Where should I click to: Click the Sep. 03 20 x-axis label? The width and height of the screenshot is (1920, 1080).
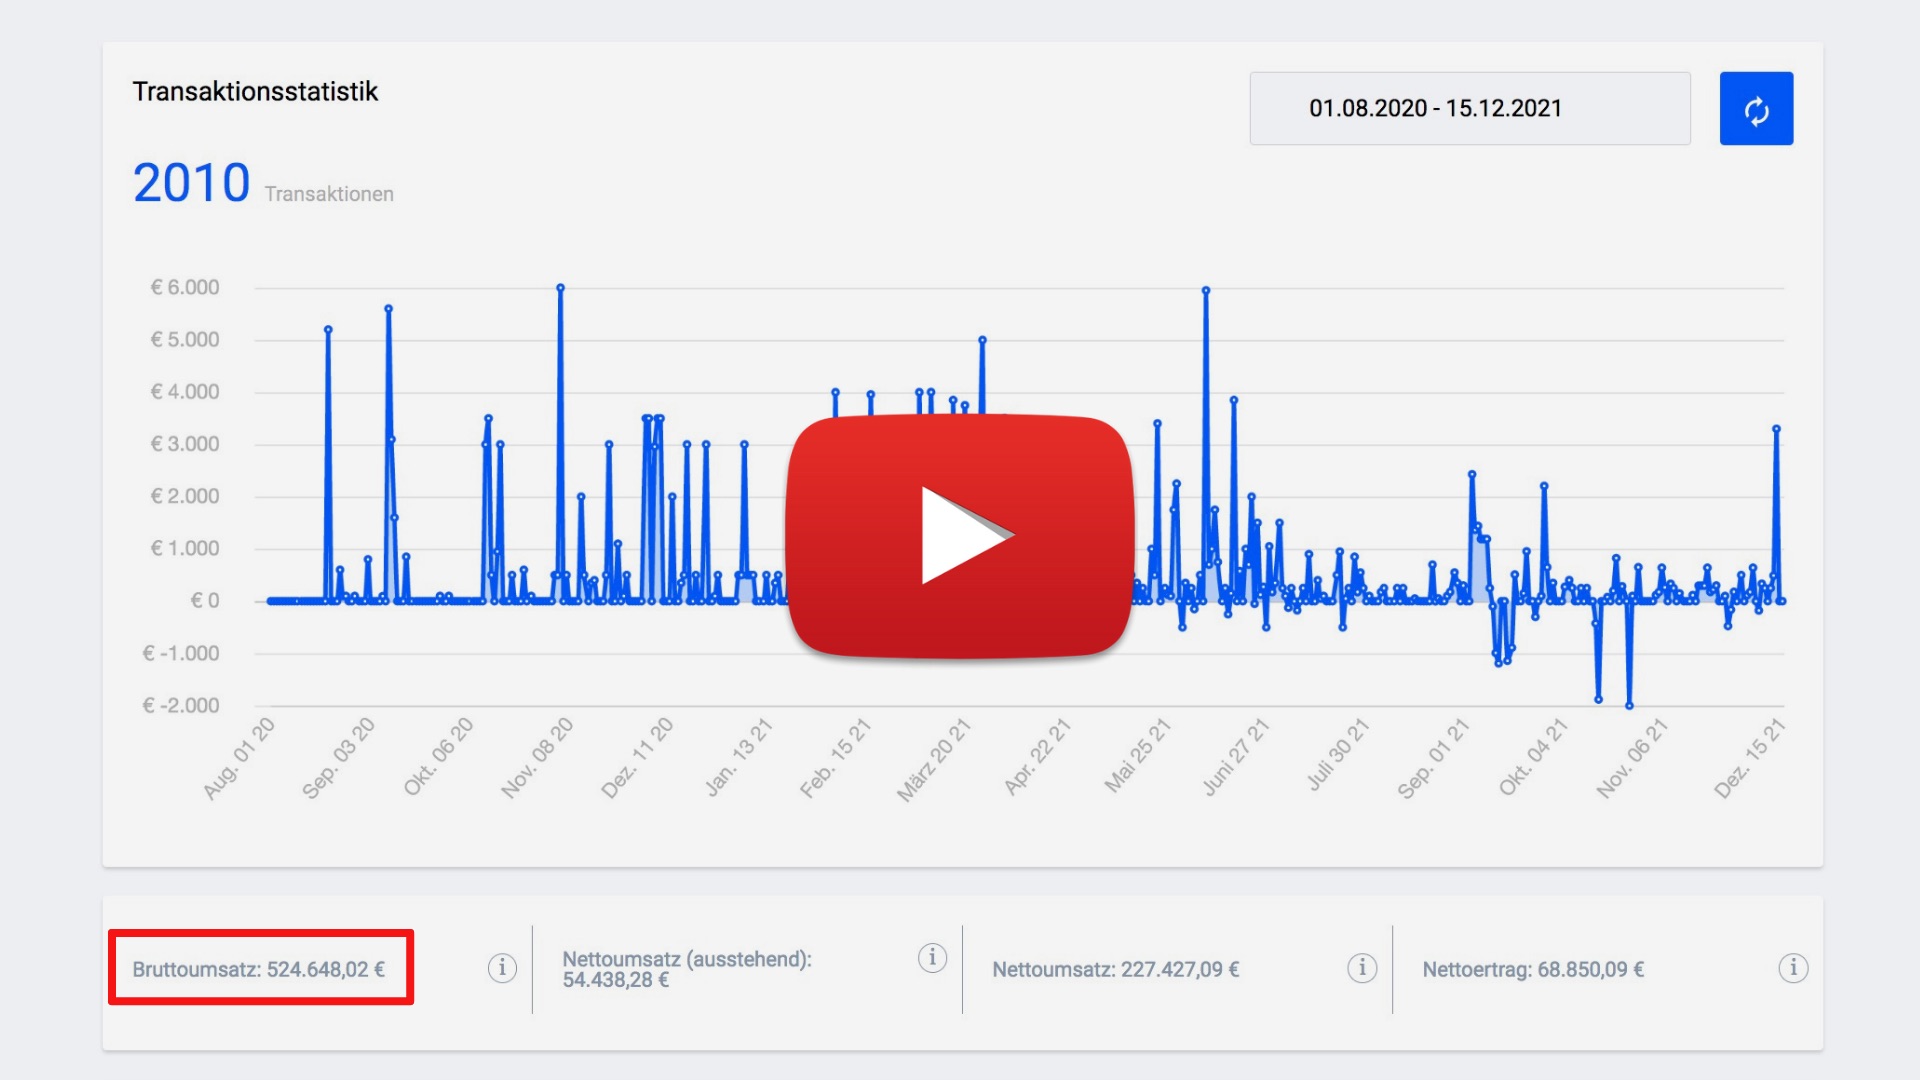pyautogui.click(x=338, y=759)
